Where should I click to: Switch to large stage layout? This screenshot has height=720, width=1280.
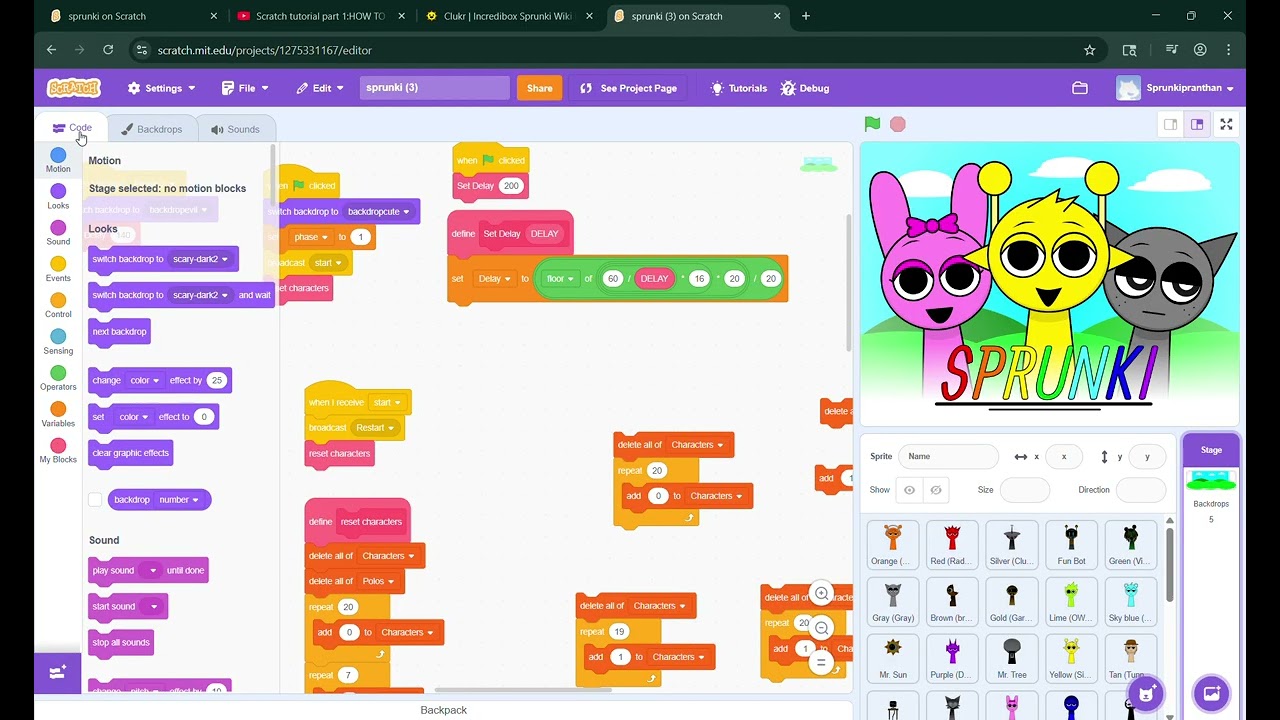(1197, 124)
